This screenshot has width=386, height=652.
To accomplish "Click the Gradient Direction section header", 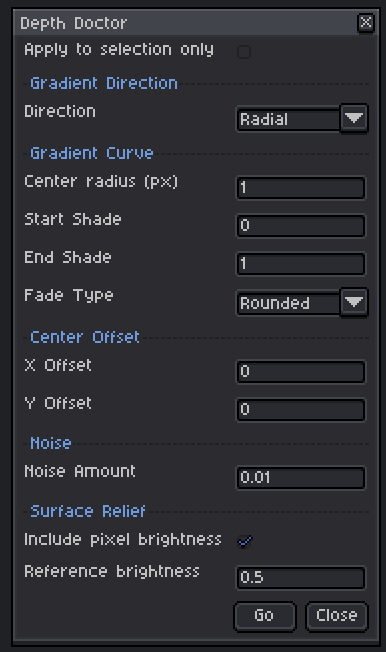I will tap(104, 83).
